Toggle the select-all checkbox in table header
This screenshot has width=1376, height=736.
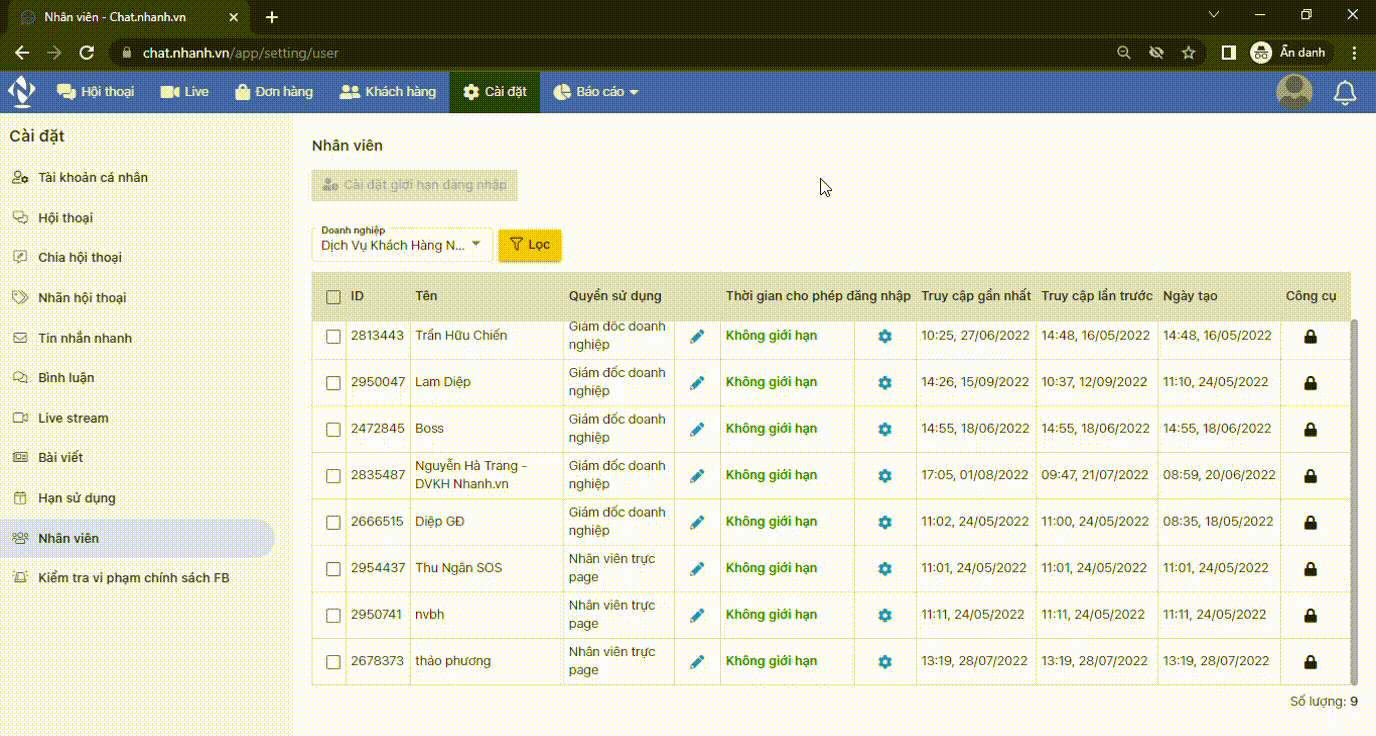tap(333, 297)
